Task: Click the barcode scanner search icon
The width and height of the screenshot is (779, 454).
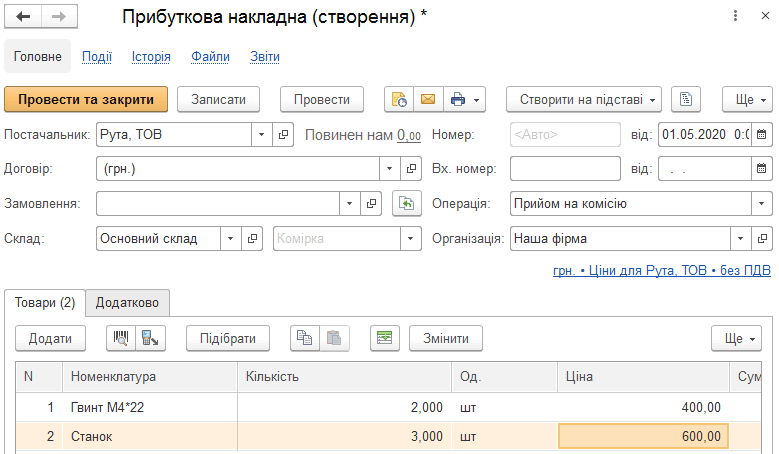Action: pos(121,338)
